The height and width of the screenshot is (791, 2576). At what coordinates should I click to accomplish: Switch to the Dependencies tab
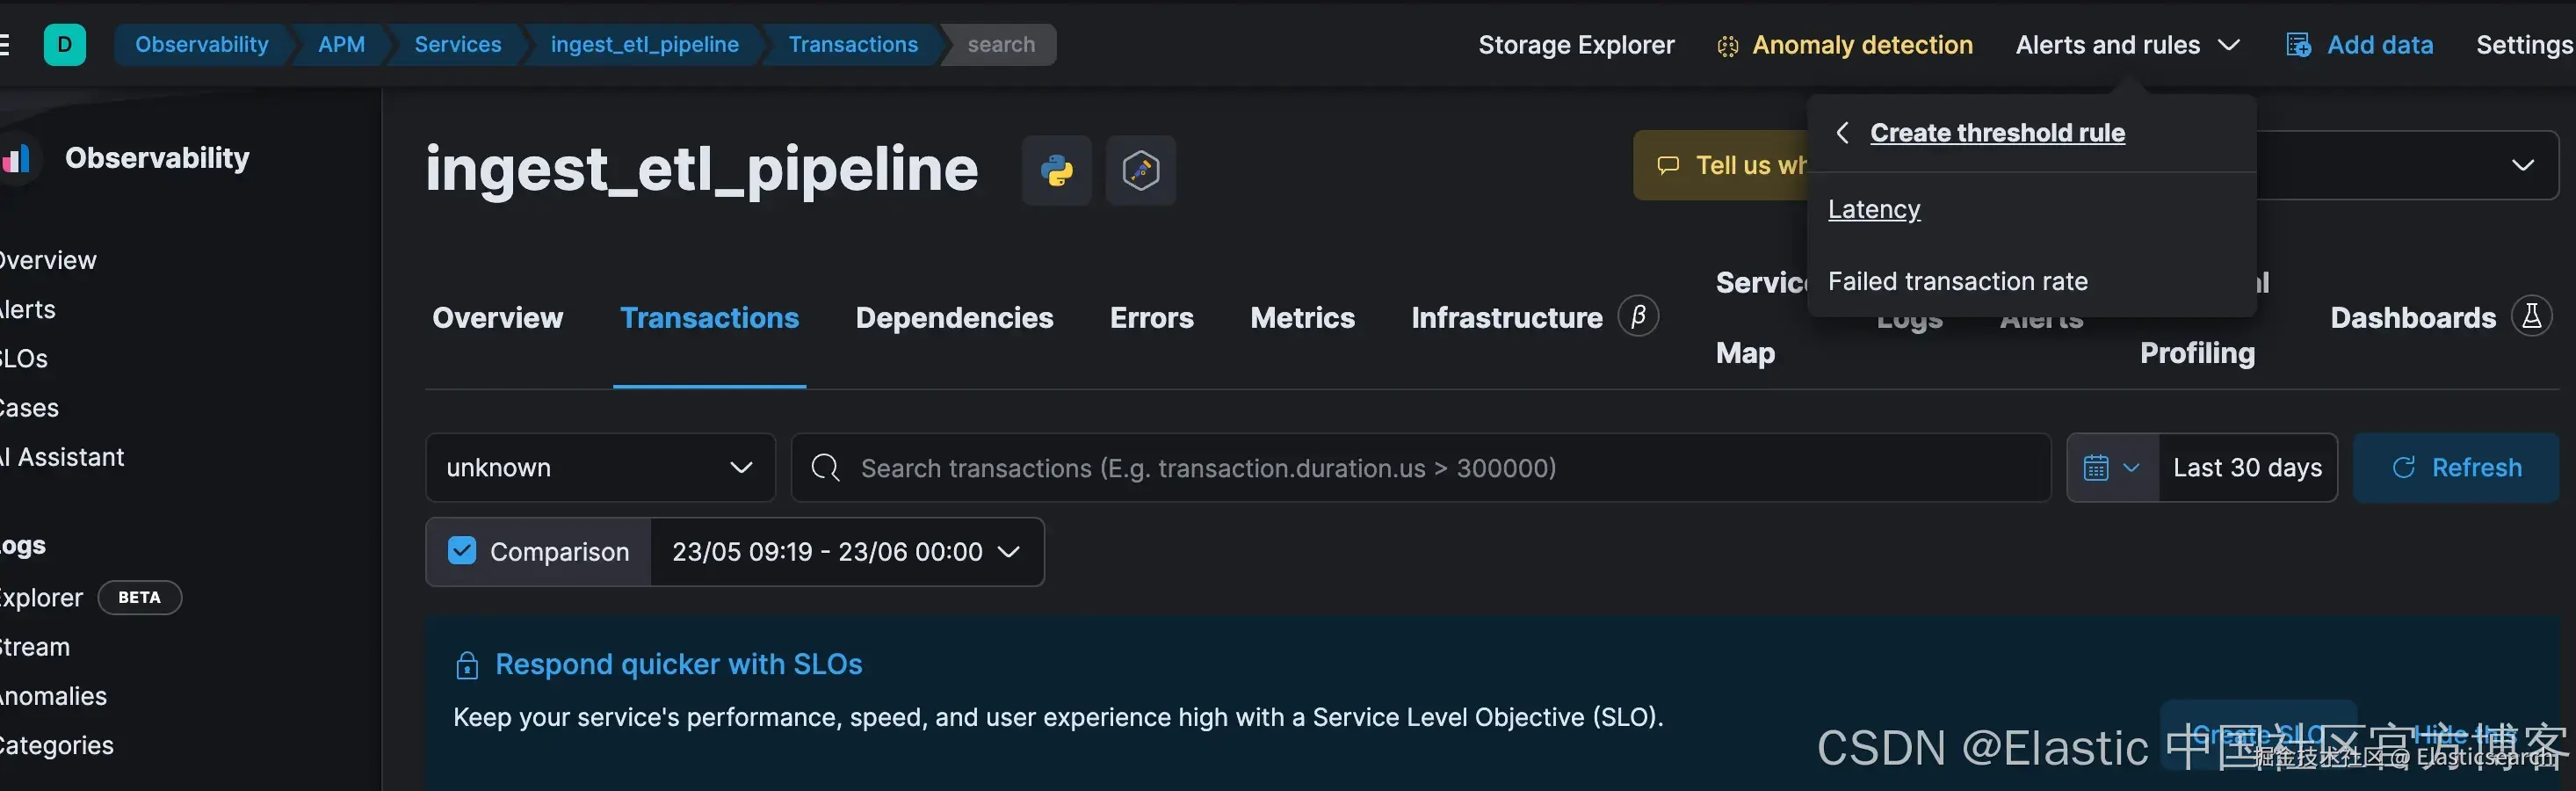pyautogui.click(x=954, y=318)
